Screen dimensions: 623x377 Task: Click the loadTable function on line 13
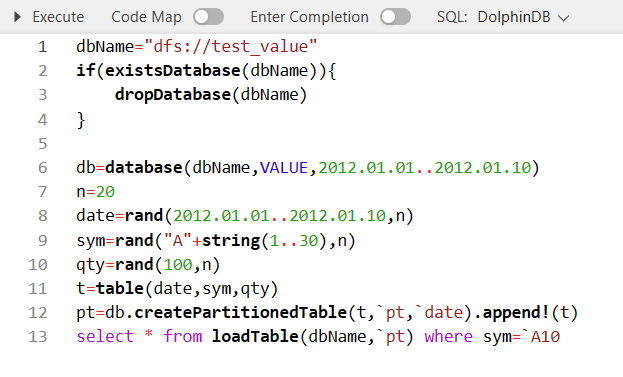pos(255,337)
